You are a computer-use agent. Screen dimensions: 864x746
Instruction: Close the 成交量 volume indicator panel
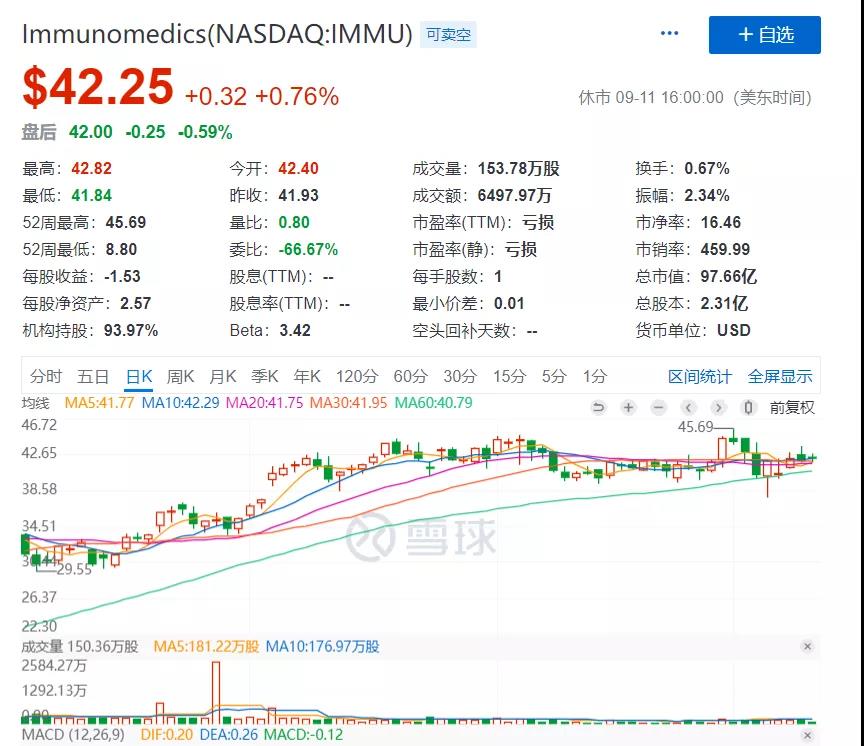coord(807,646)
